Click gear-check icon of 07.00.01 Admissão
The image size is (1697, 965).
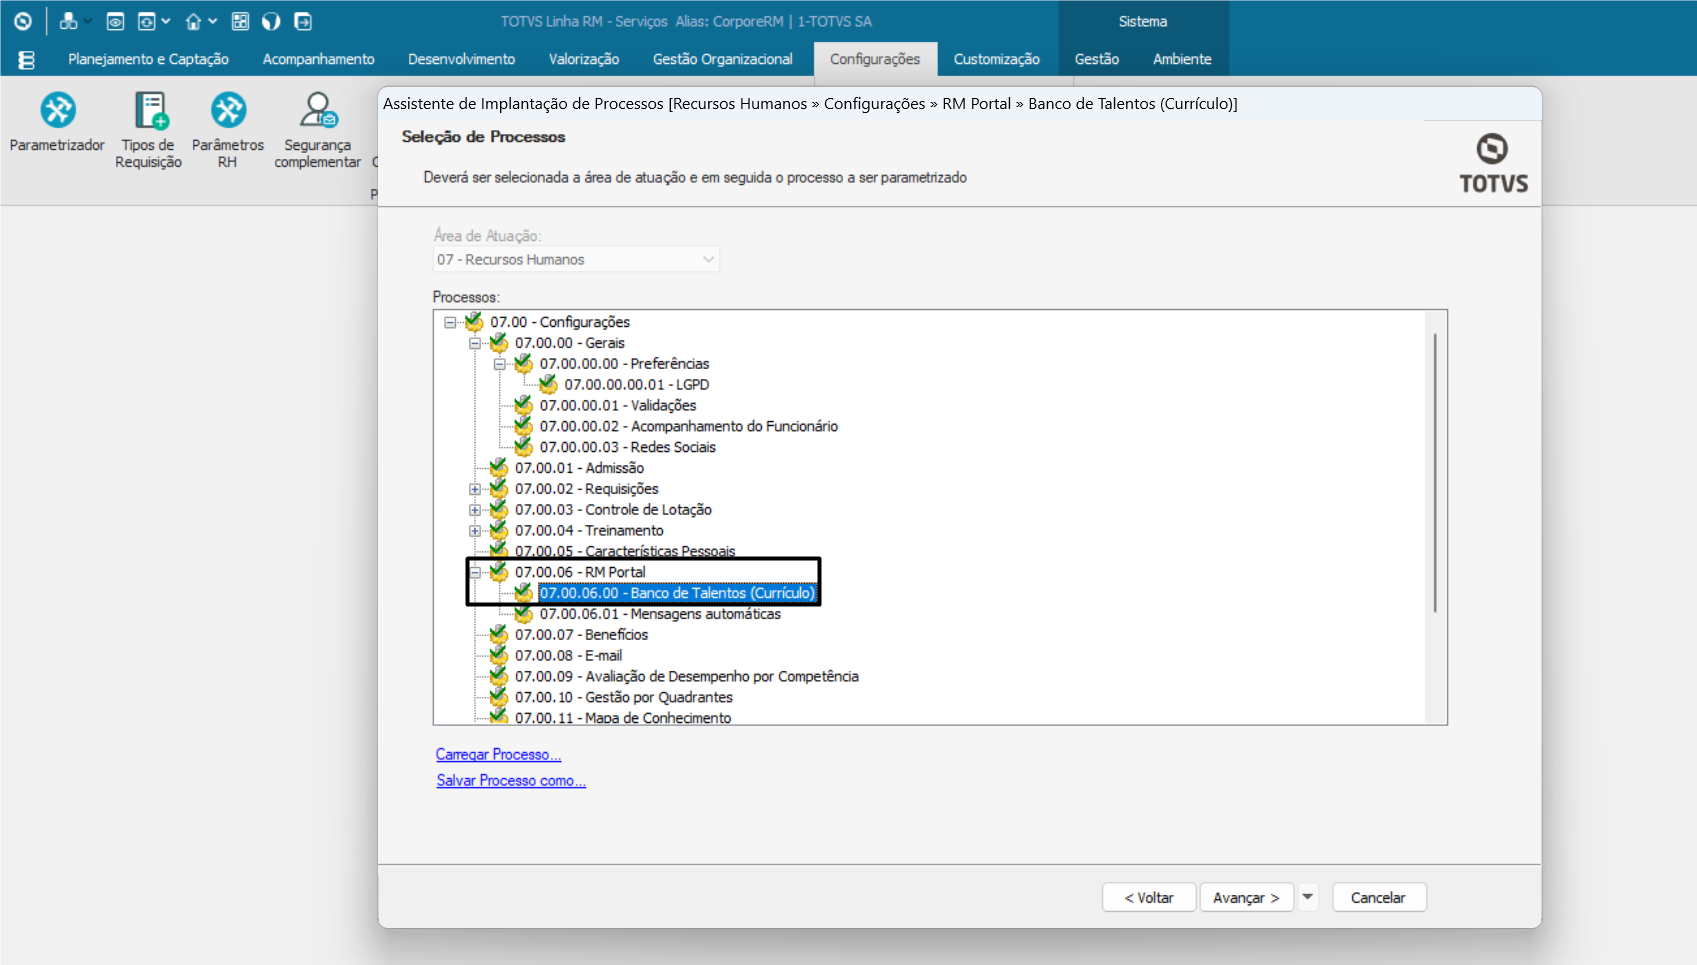(x=499, y=467)
